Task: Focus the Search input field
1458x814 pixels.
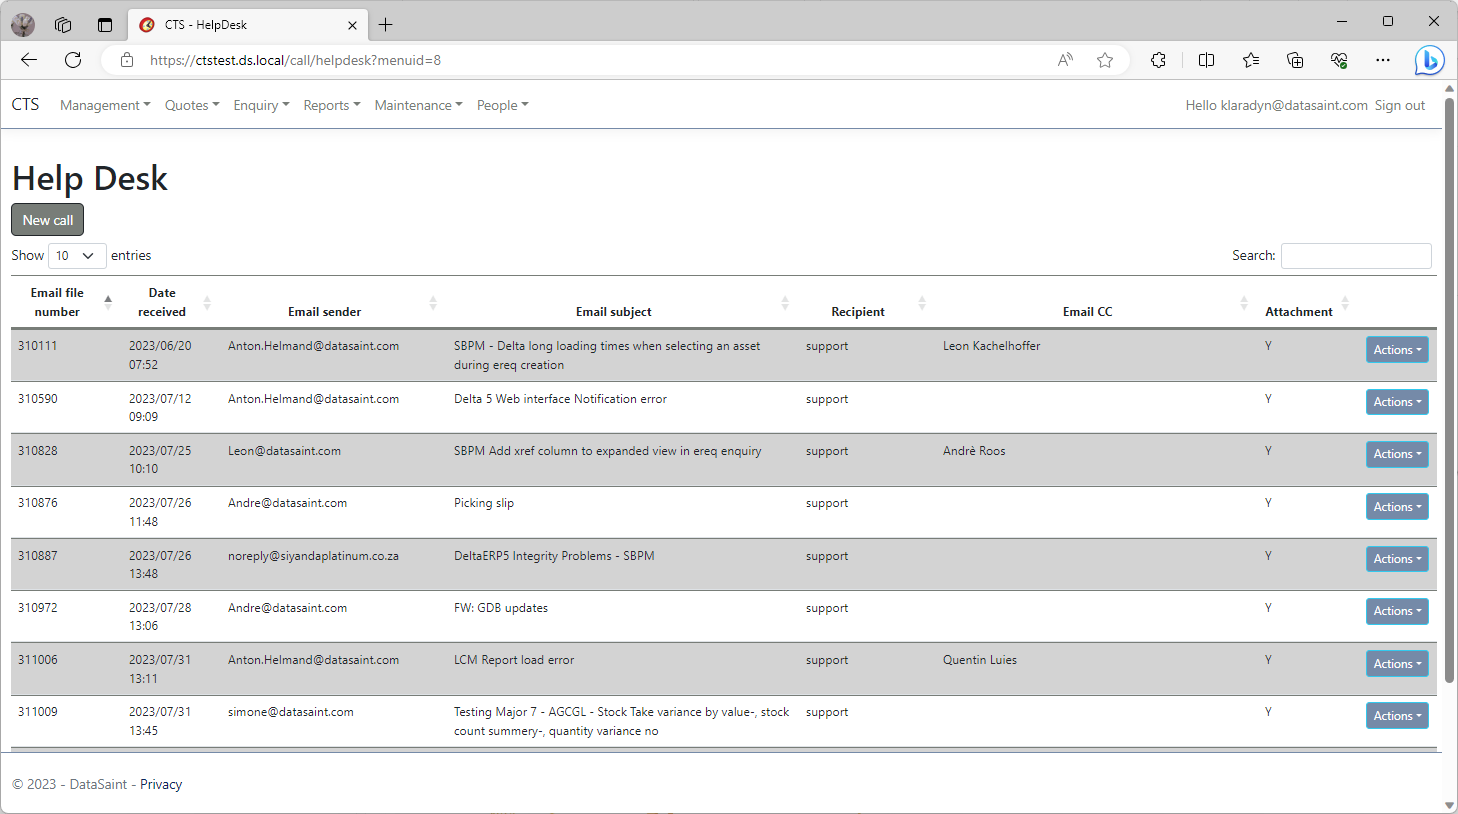Action: point(1356,256)
